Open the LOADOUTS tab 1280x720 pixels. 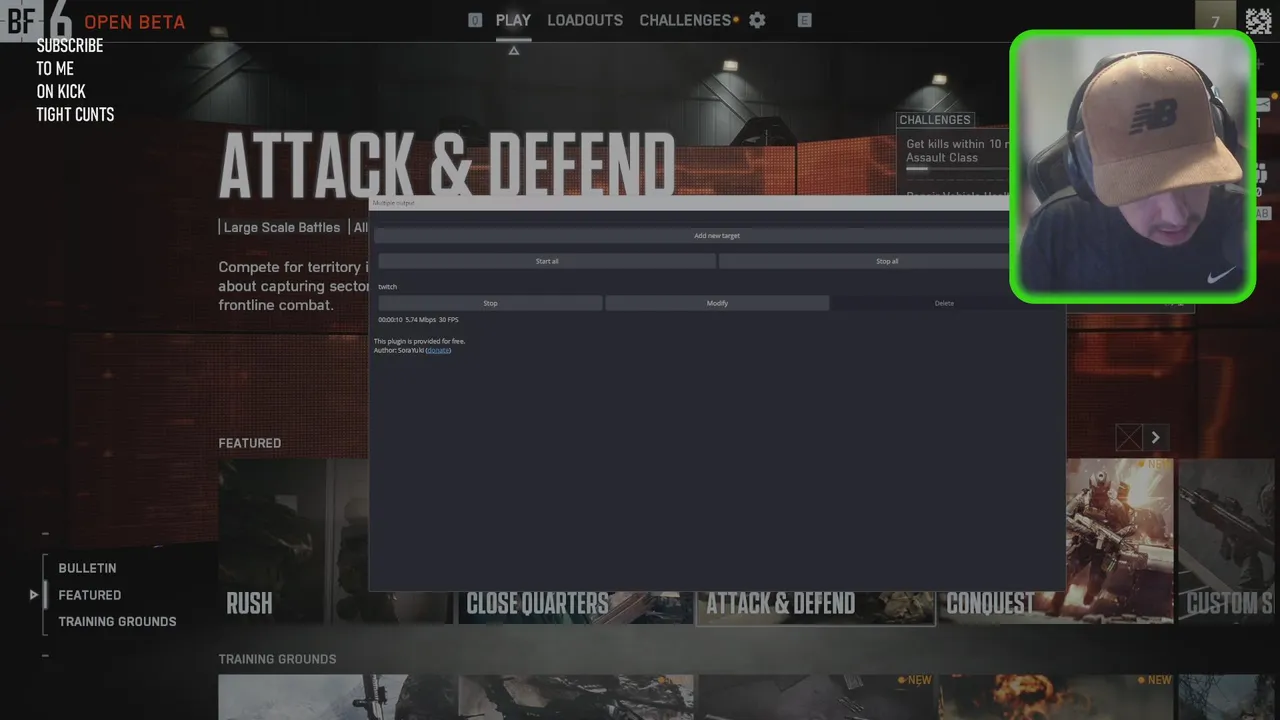[x=585, y=20]
